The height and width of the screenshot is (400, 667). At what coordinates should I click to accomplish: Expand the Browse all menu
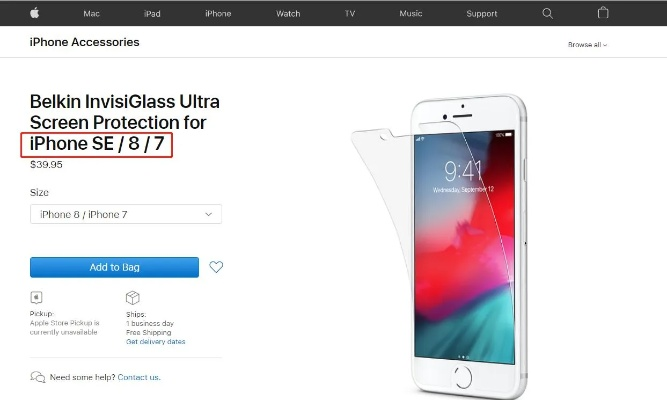587,45
